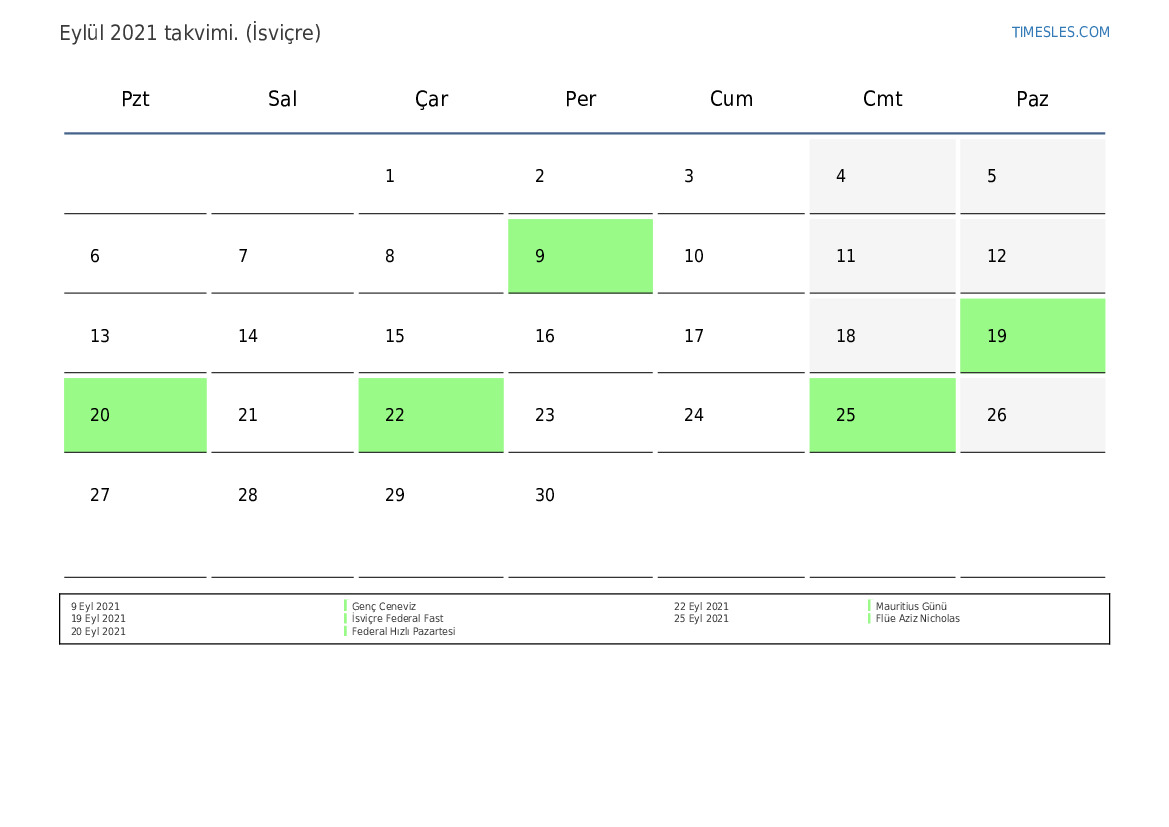Click the Mauritius Günü holiday label
Viewport: 1169px width, 827px height.
point(911,606)
